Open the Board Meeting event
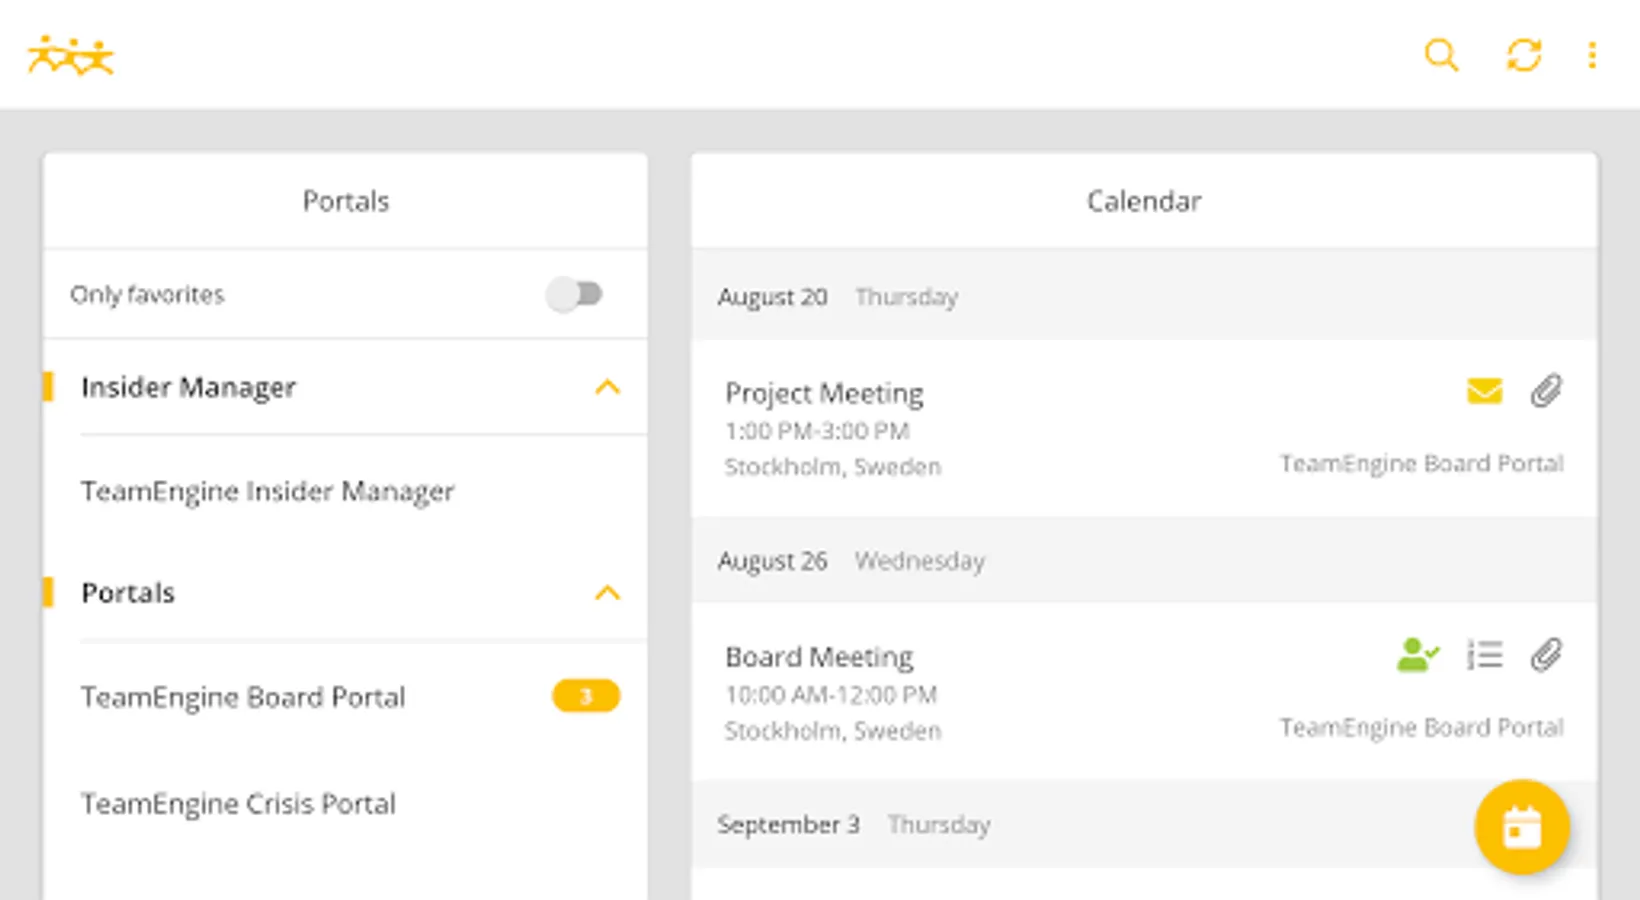 [x=819, y=658]
